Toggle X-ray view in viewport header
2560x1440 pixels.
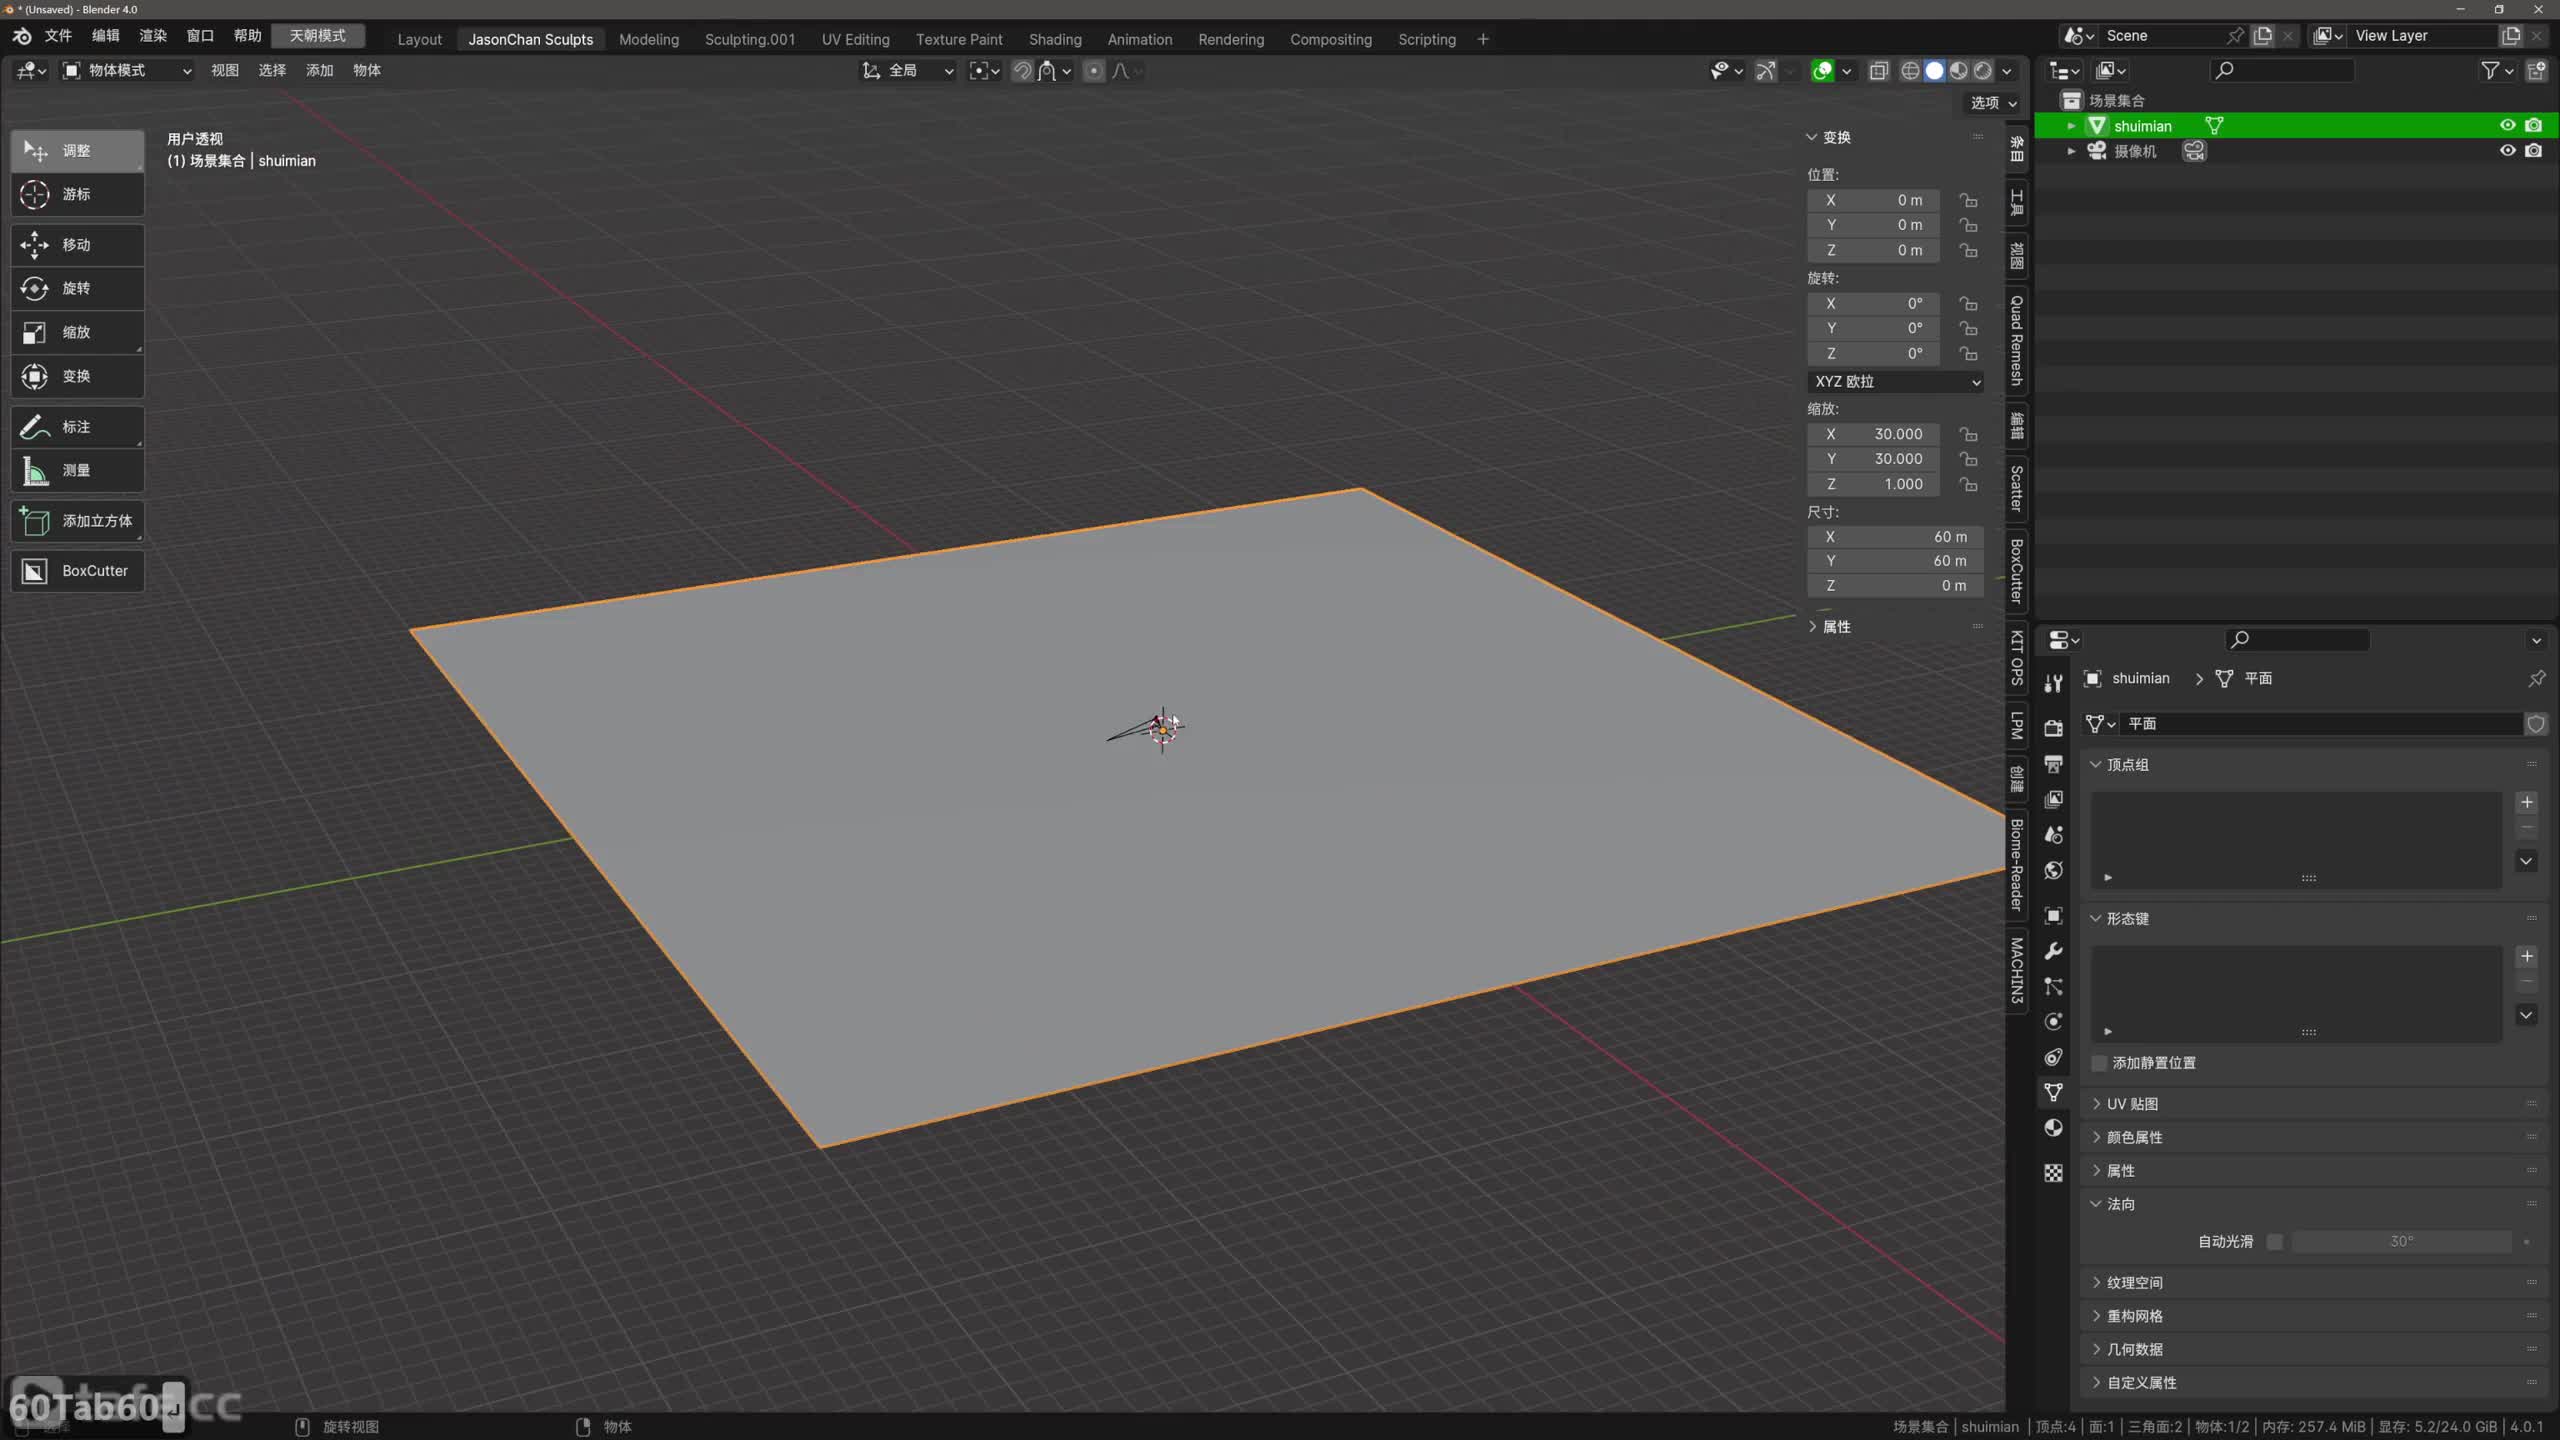[1878, 70]
